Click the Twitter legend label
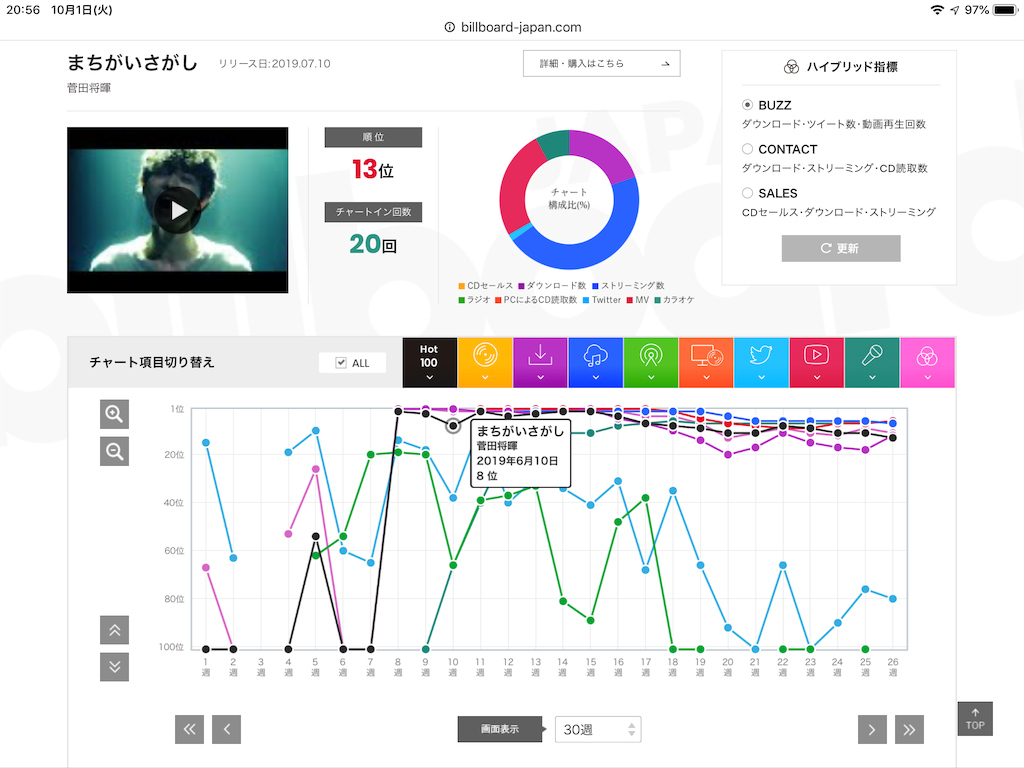 pos(606,300)
